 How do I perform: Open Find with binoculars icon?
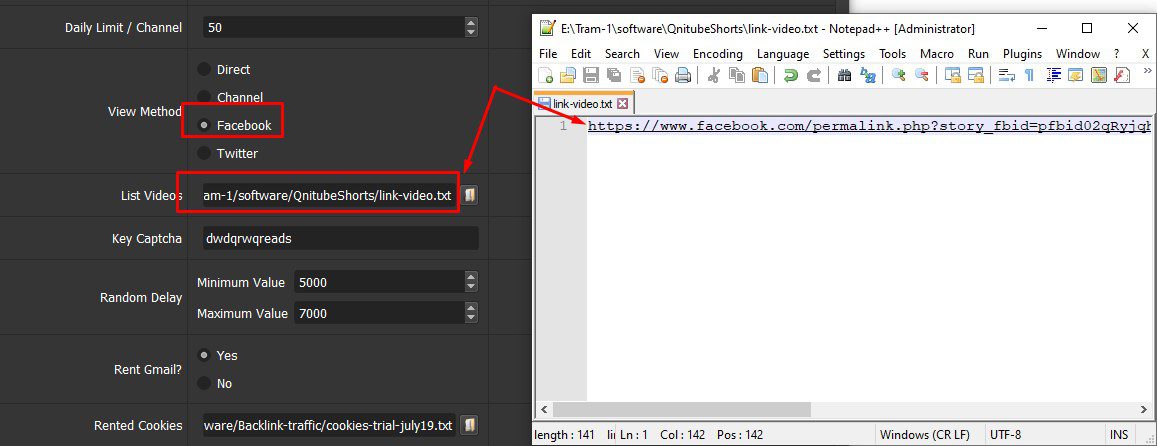(x=845, y=75)
